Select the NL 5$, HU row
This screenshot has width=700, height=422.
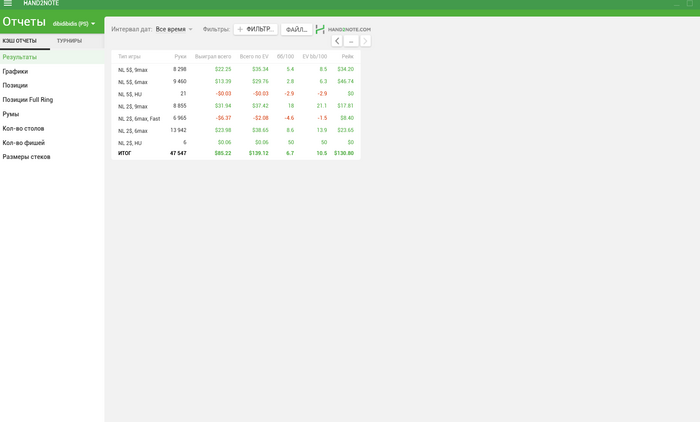click(x=236, y=94)
